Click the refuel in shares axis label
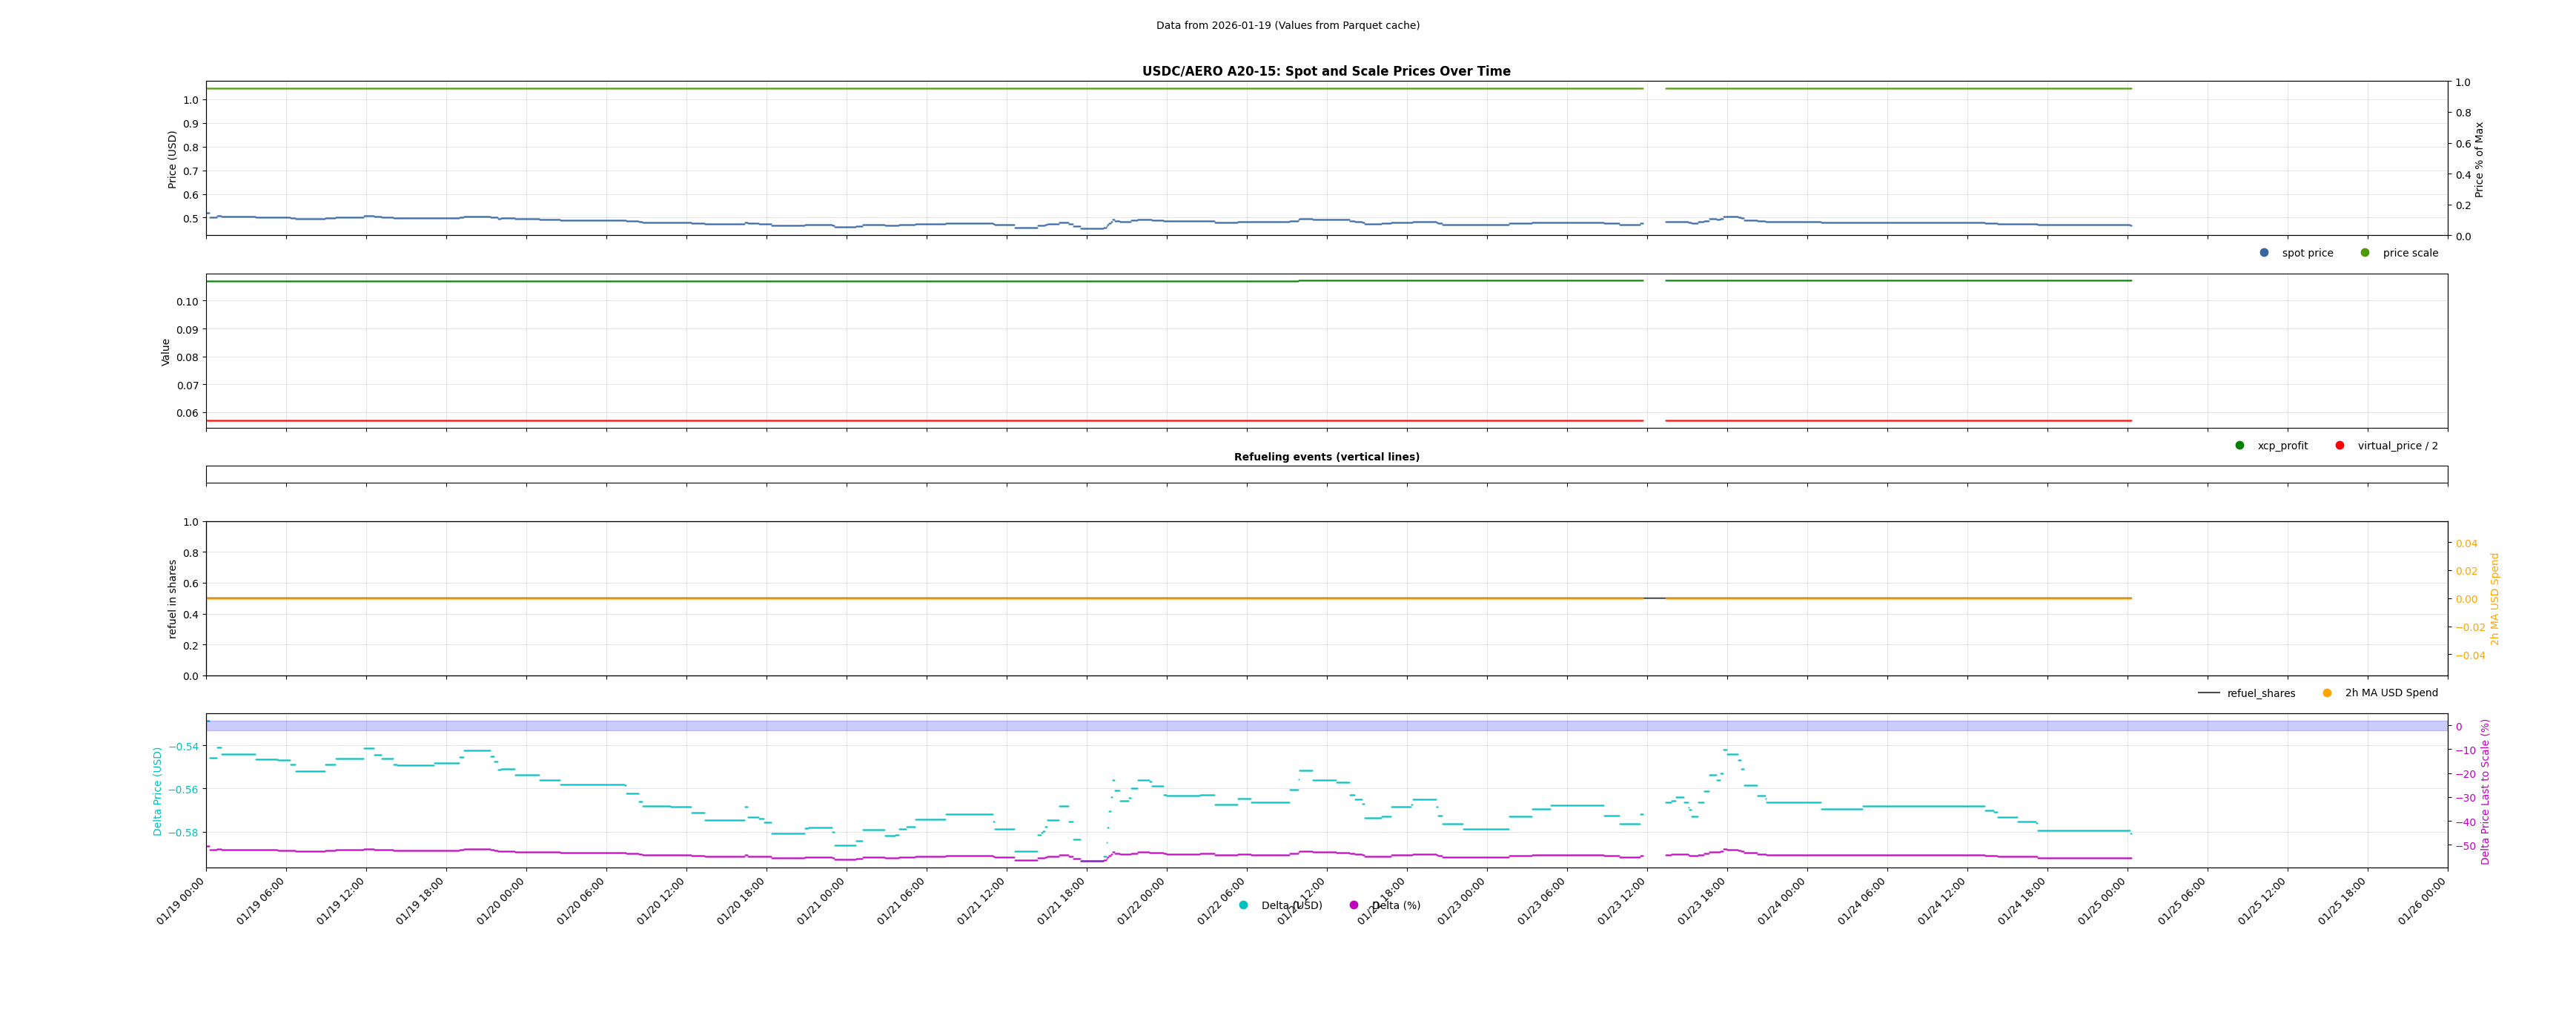 pyautogui.click(x=172, y=599)
